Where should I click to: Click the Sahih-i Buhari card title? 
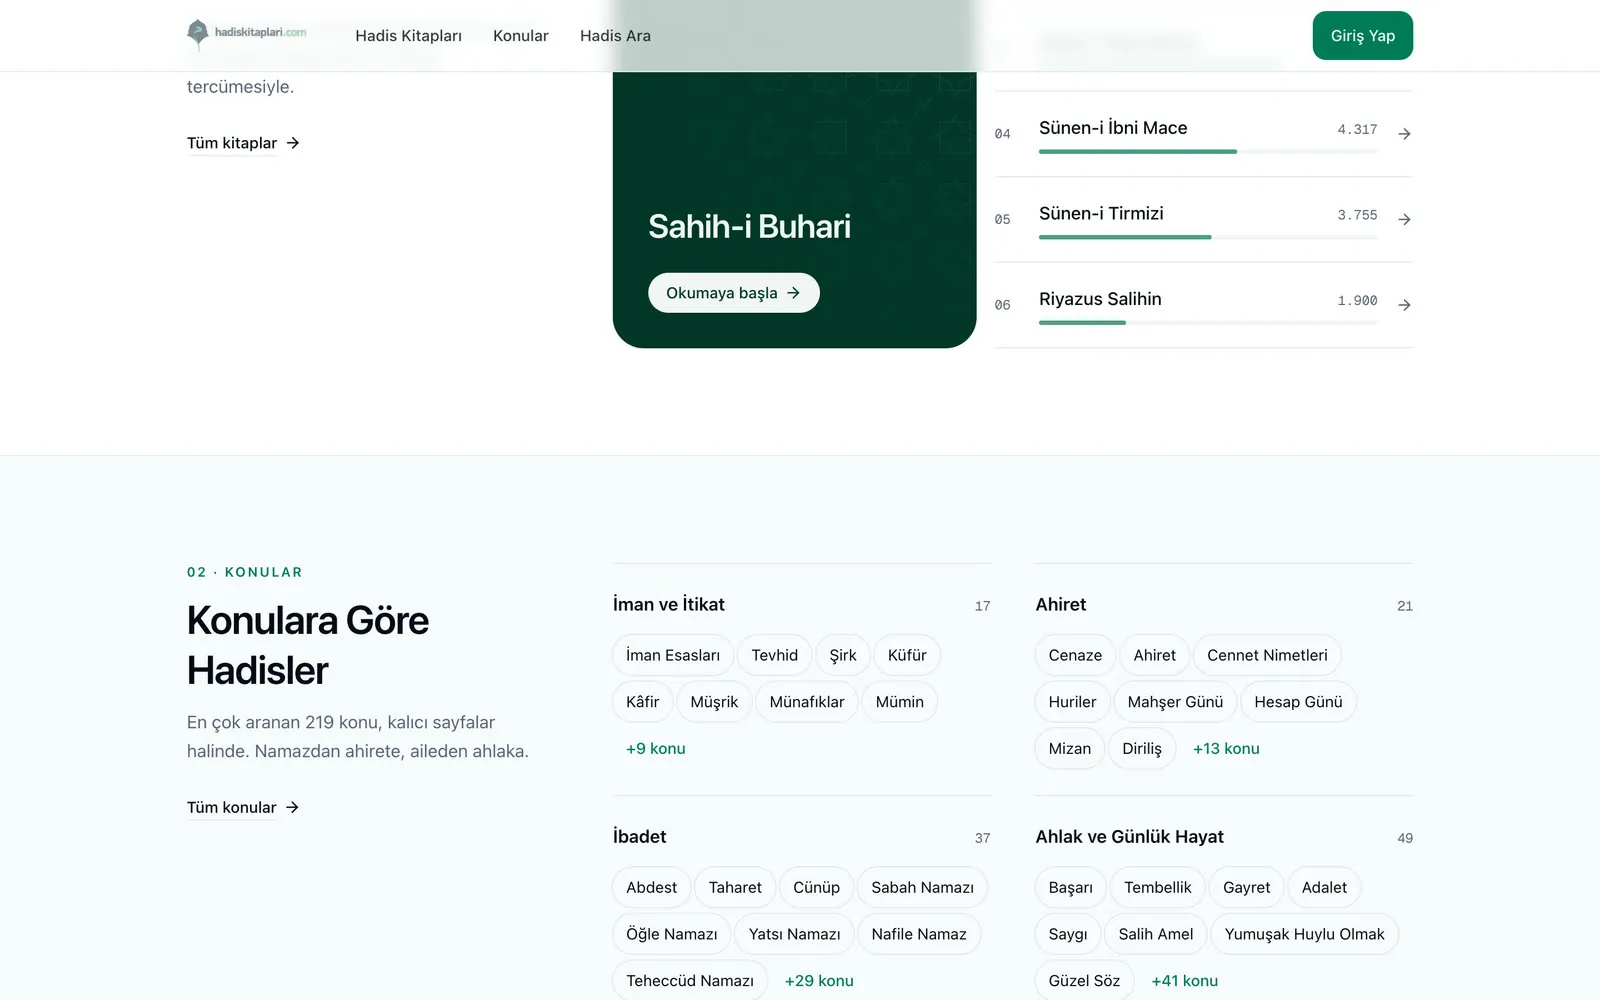pos(749,227)
